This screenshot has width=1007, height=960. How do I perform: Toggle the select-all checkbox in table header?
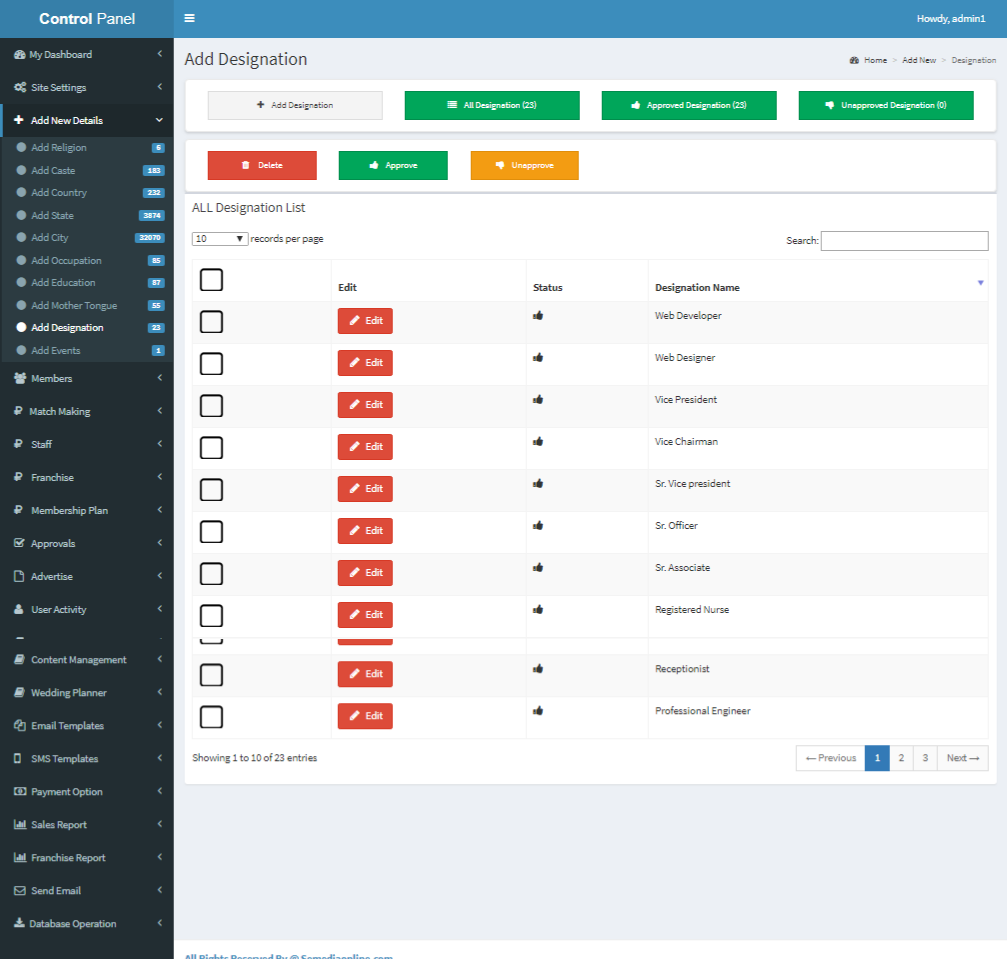211,280
